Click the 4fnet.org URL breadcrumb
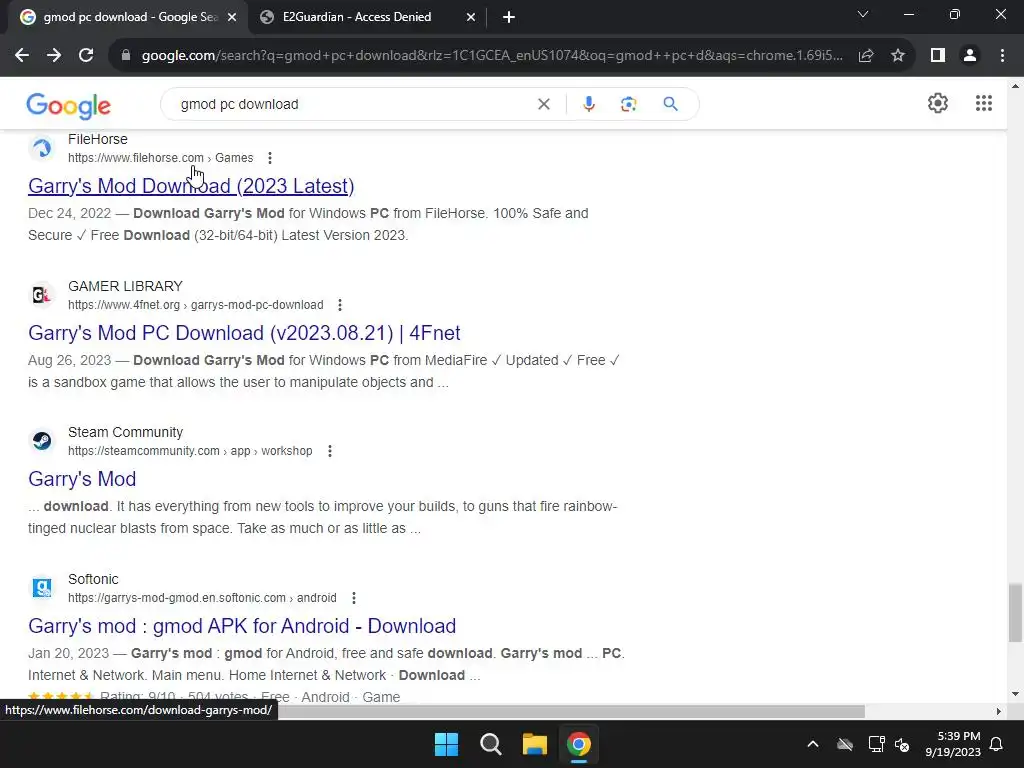This screenshot has width=1024, height=768. pos(196,305)
